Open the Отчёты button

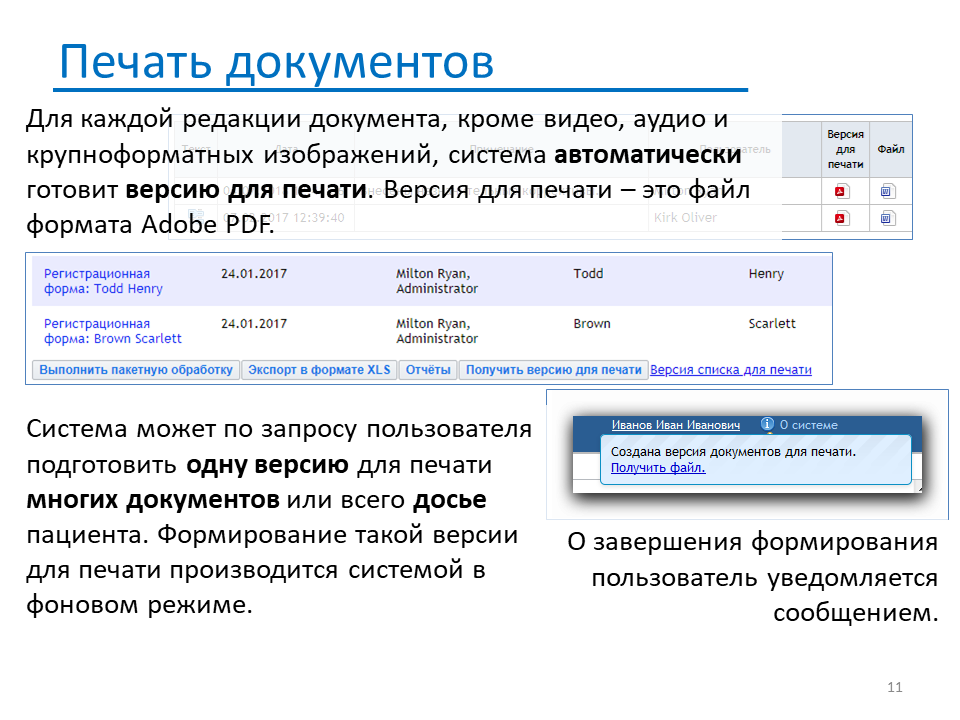tap(428, 370)
